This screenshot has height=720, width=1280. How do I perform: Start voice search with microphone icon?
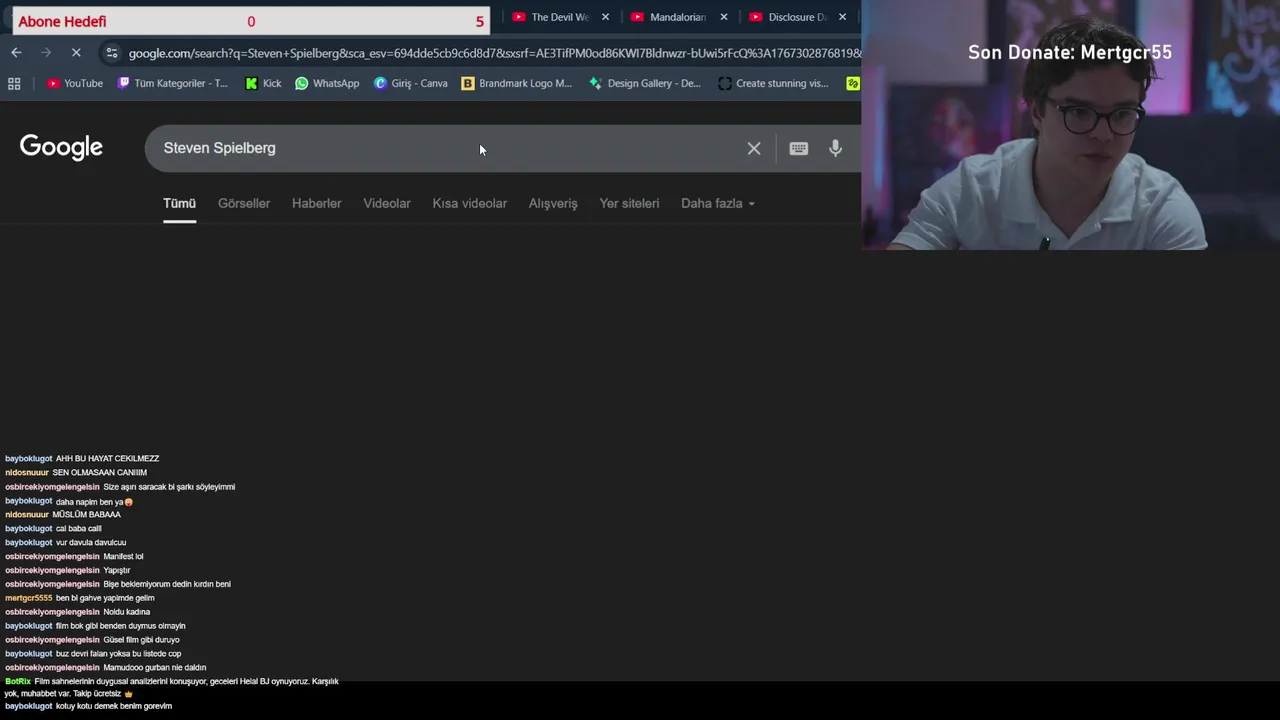(835, 149)
